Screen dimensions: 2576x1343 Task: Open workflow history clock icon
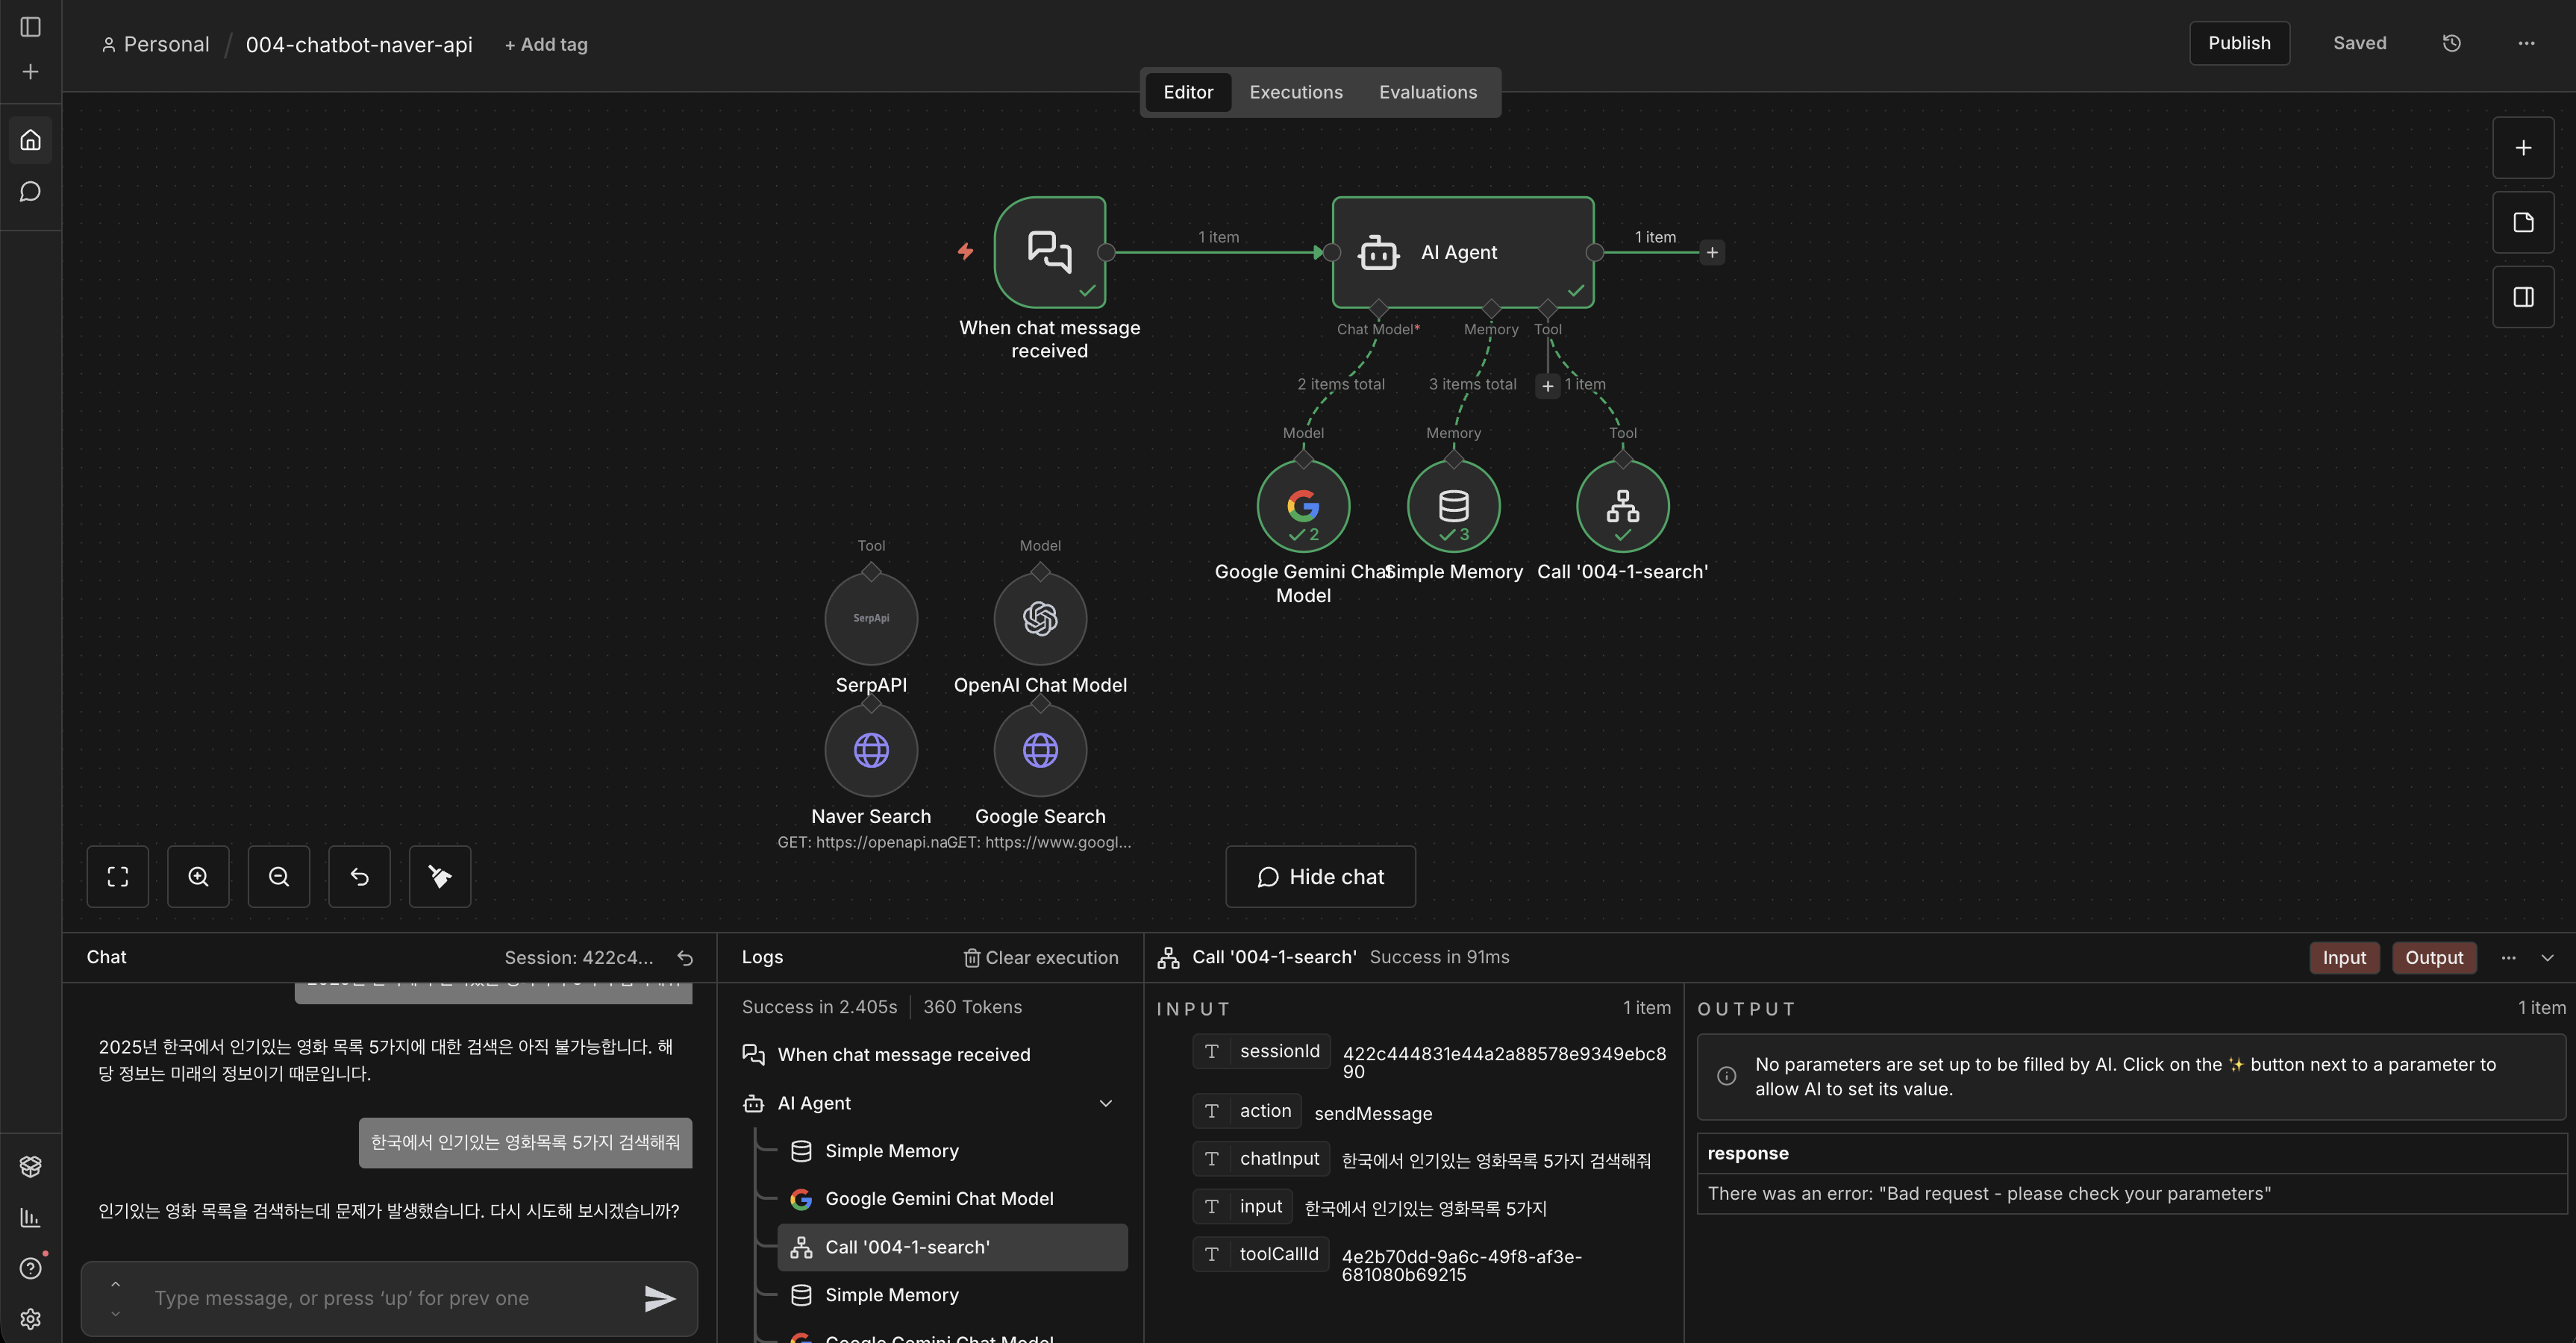coord(2451,43)
